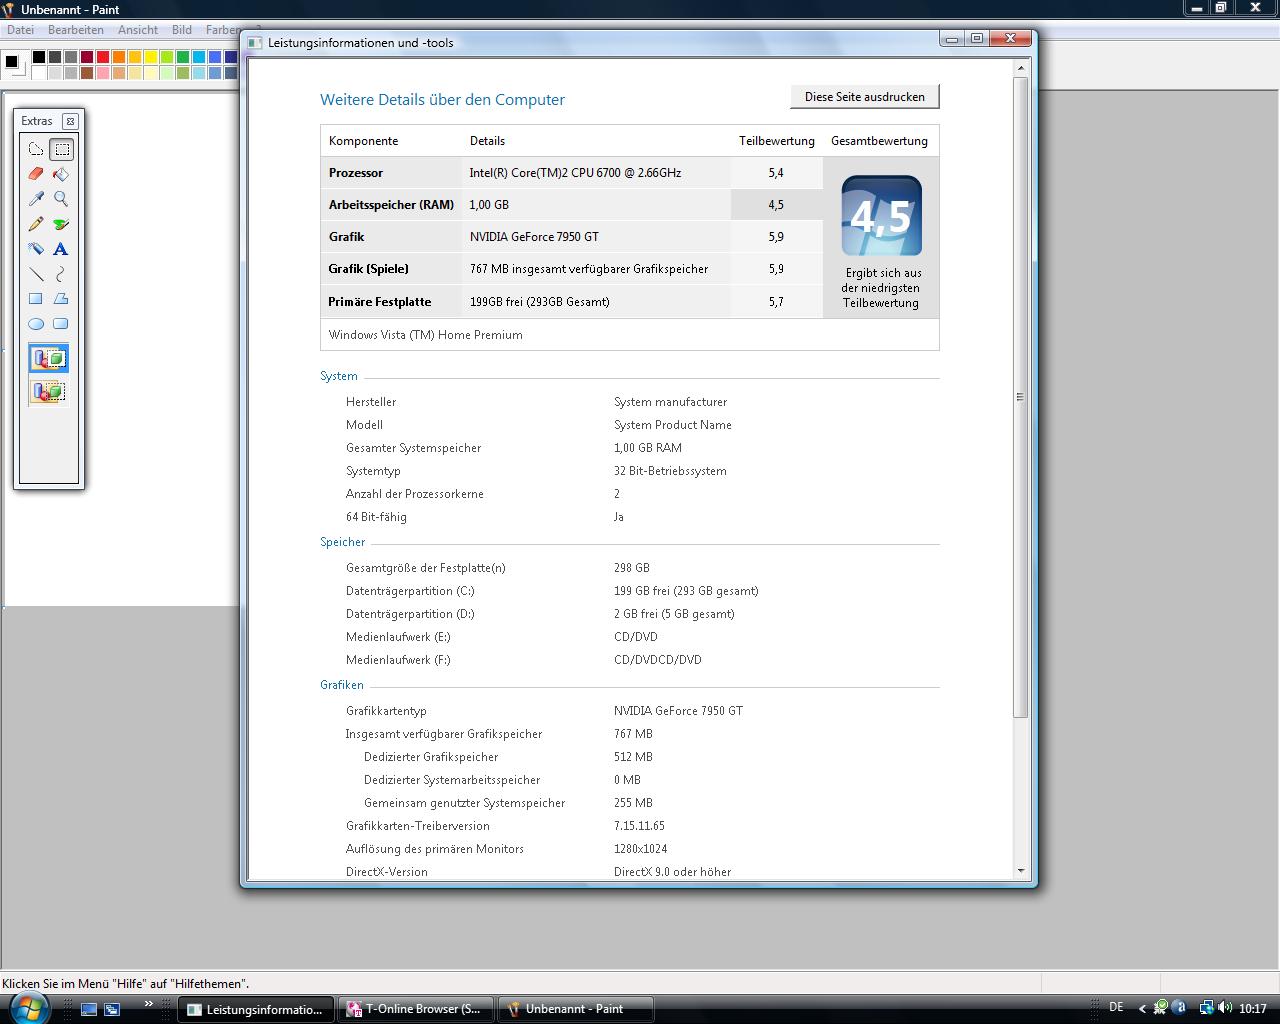Choose the transparent selection option in toolbox
The image size is (1280, 1024).
(49, 391)
